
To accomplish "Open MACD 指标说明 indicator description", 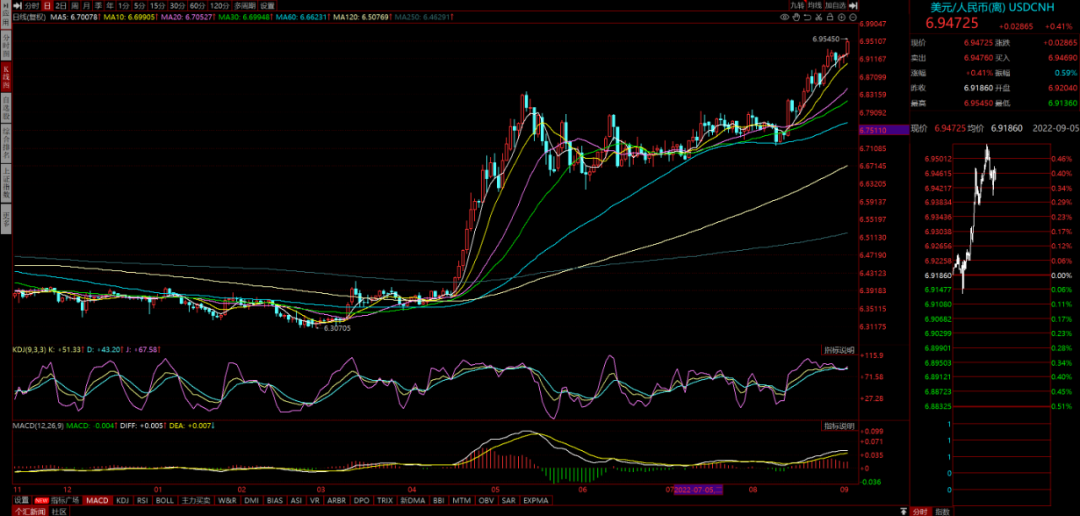I will pos(839,426).
